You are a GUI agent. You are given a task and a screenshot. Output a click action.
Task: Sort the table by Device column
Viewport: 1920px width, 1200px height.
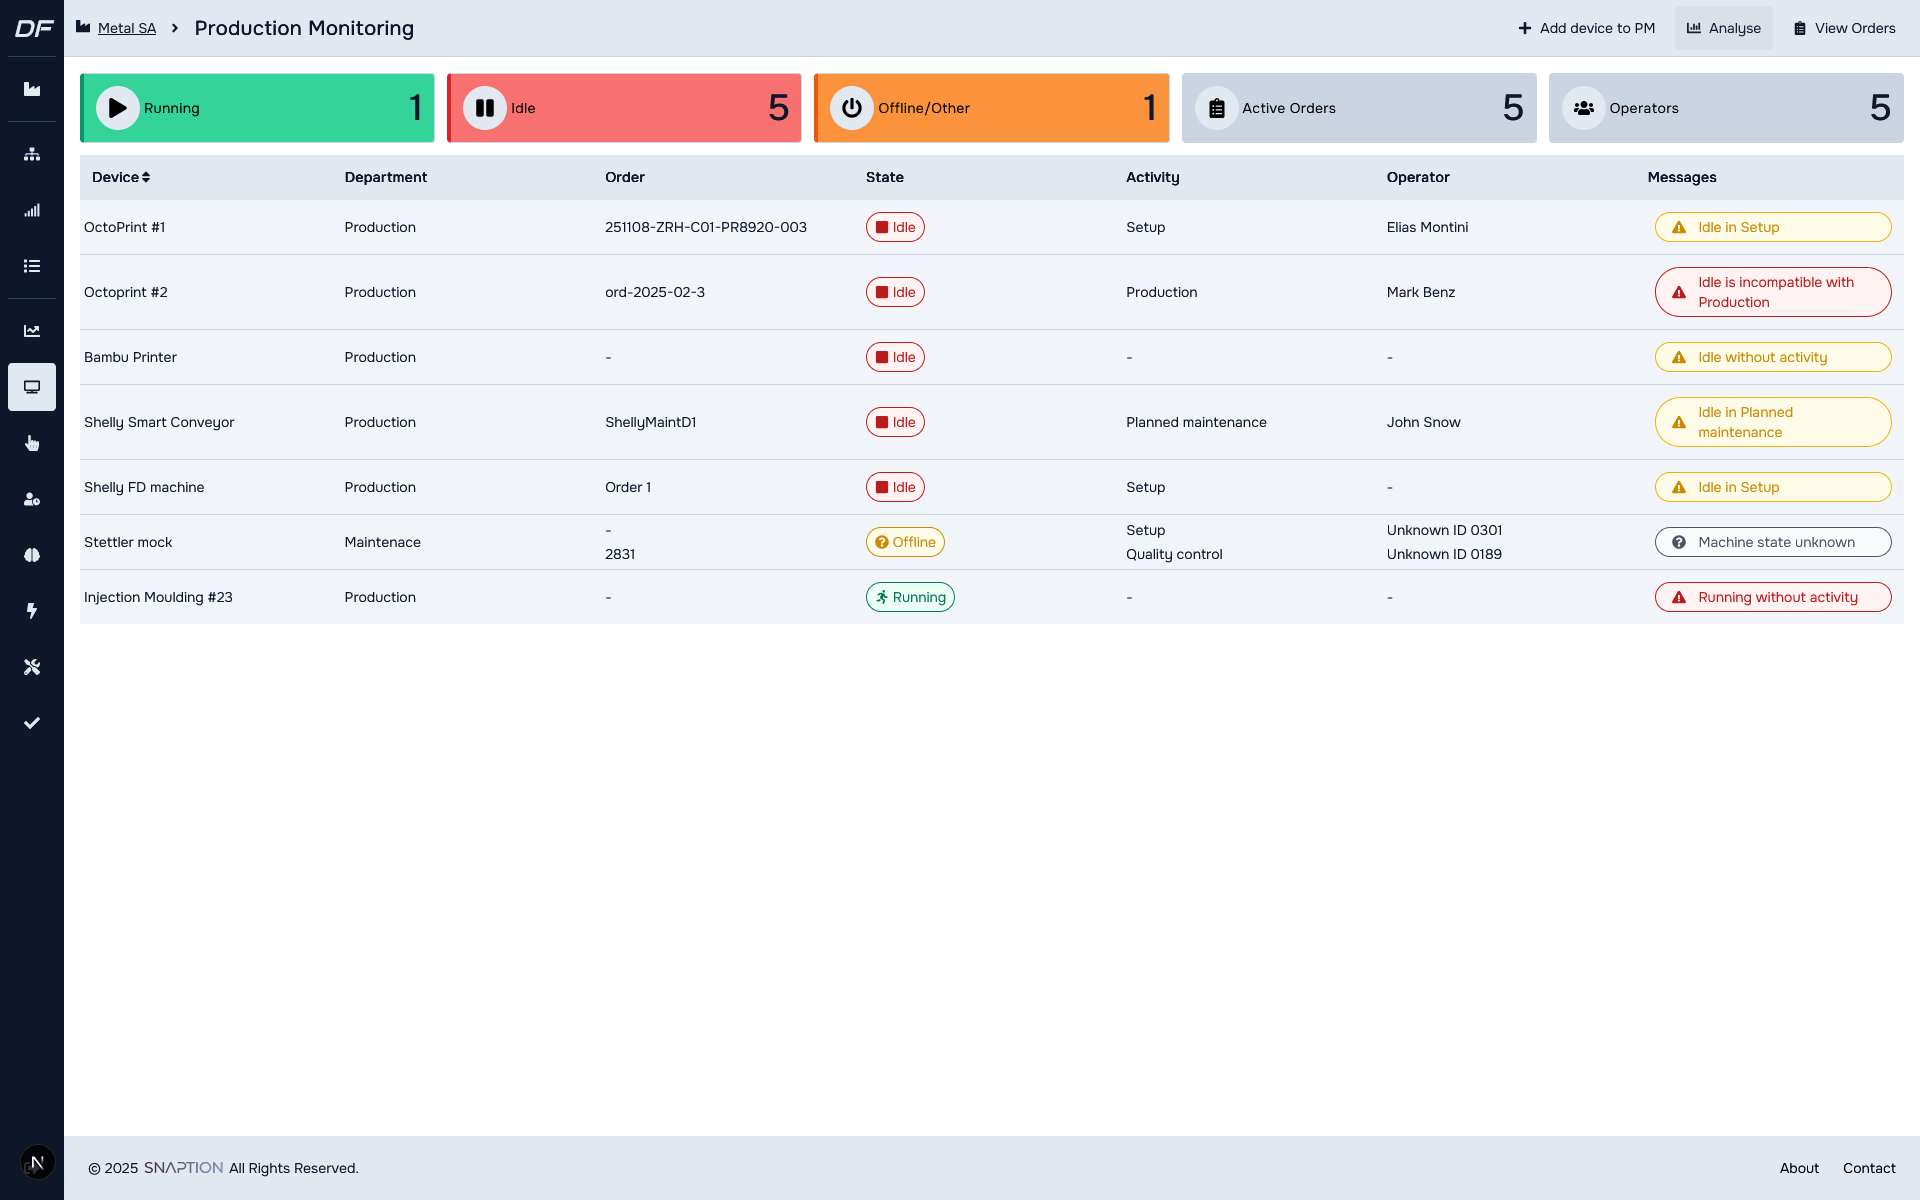point(121,177)
